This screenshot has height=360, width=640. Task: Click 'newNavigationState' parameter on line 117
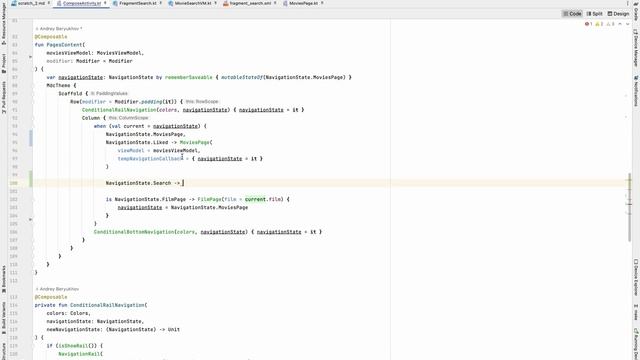pos(74,329)
